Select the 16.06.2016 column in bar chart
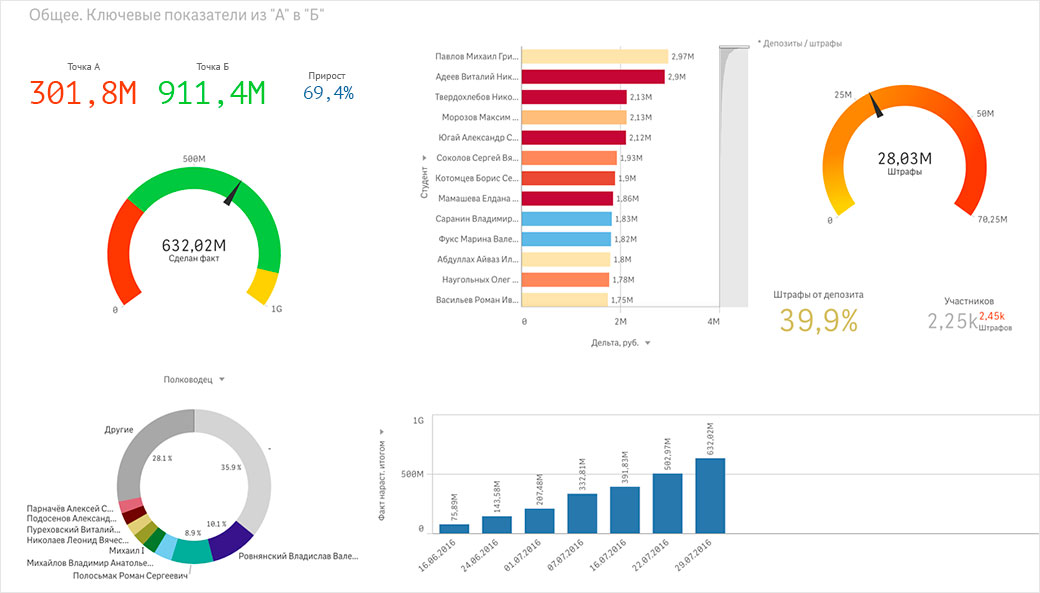1040x593 pixels. point(453,527)
